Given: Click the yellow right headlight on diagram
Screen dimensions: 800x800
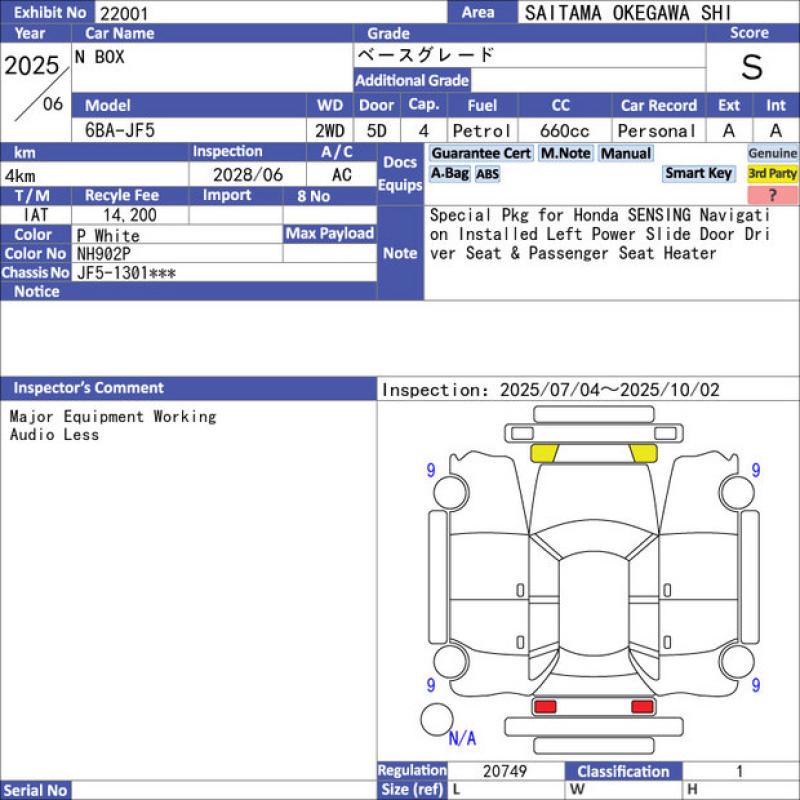Looking at the screenshot, I should click(643, 453).
